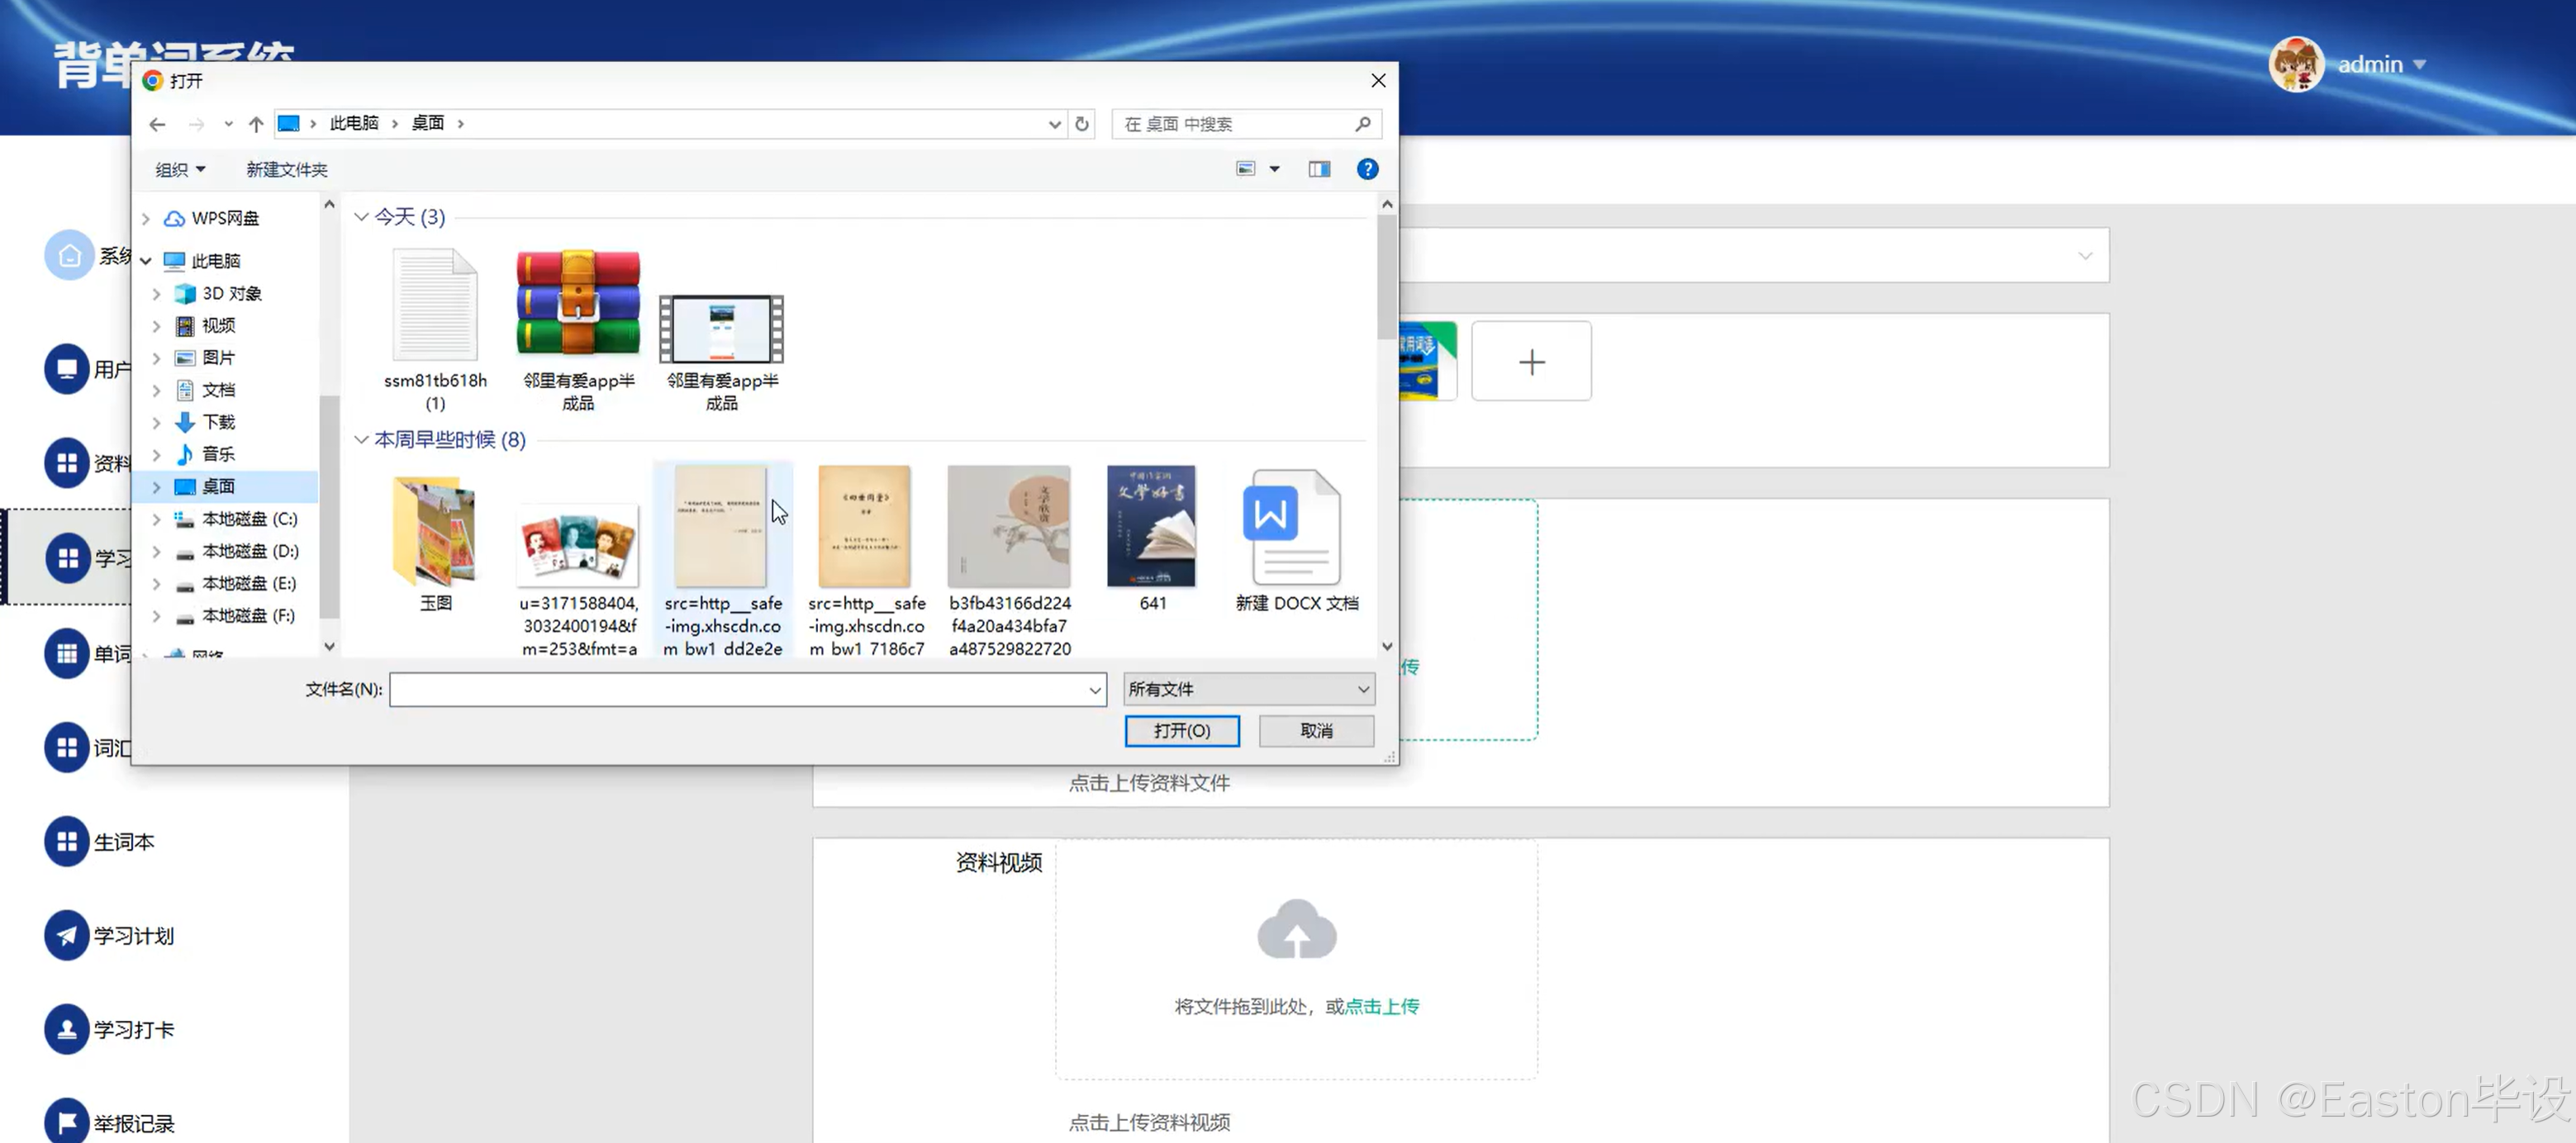Open the 所有文件 file type dropdown
Screen dimensions: 2576x1143
[x=1249, y=690]
